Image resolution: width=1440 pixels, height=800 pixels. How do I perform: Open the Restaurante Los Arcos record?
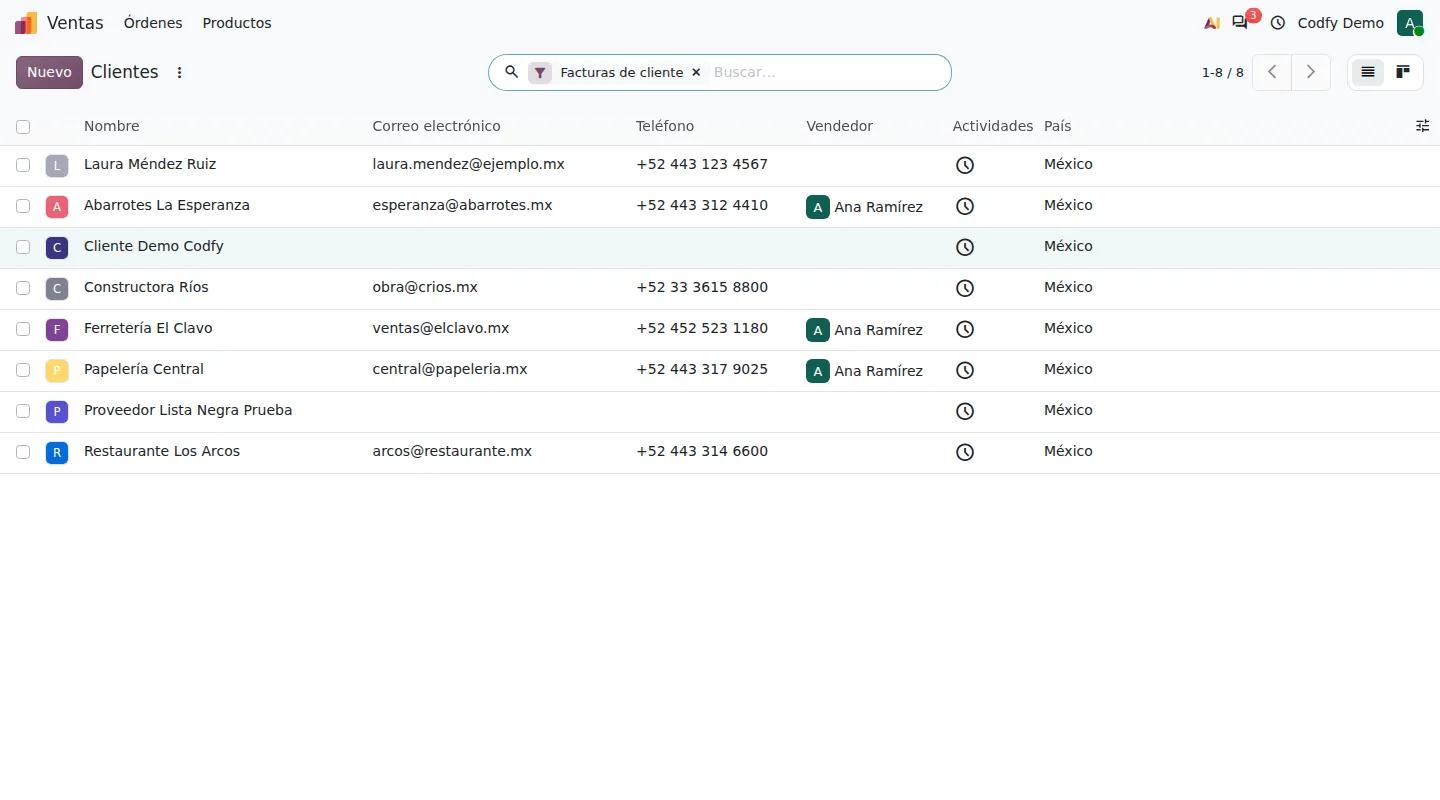(162, 451)
